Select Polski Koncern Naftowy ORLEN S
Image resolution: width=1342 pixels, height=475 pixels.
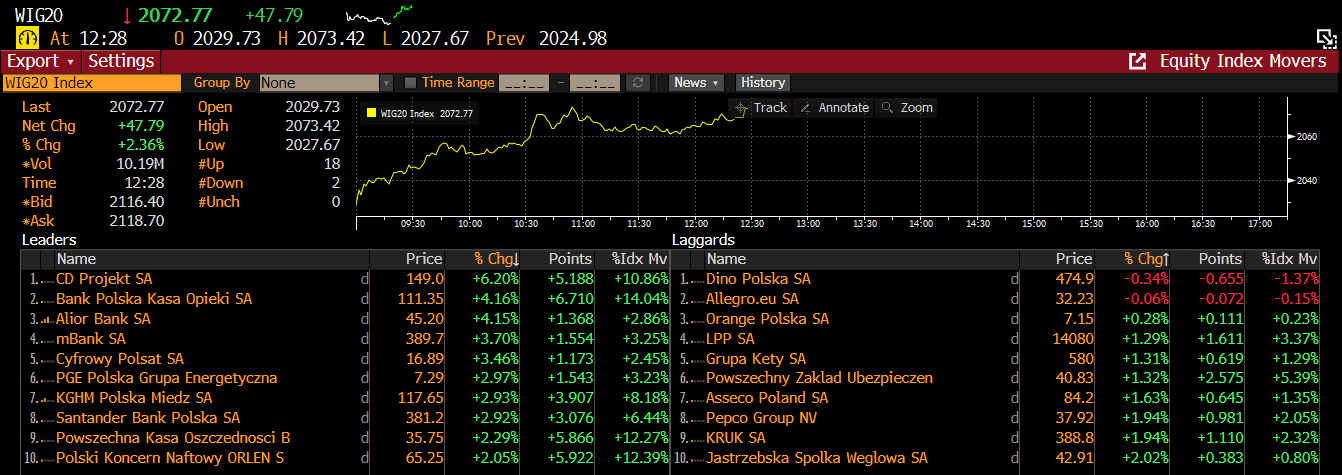170,458
